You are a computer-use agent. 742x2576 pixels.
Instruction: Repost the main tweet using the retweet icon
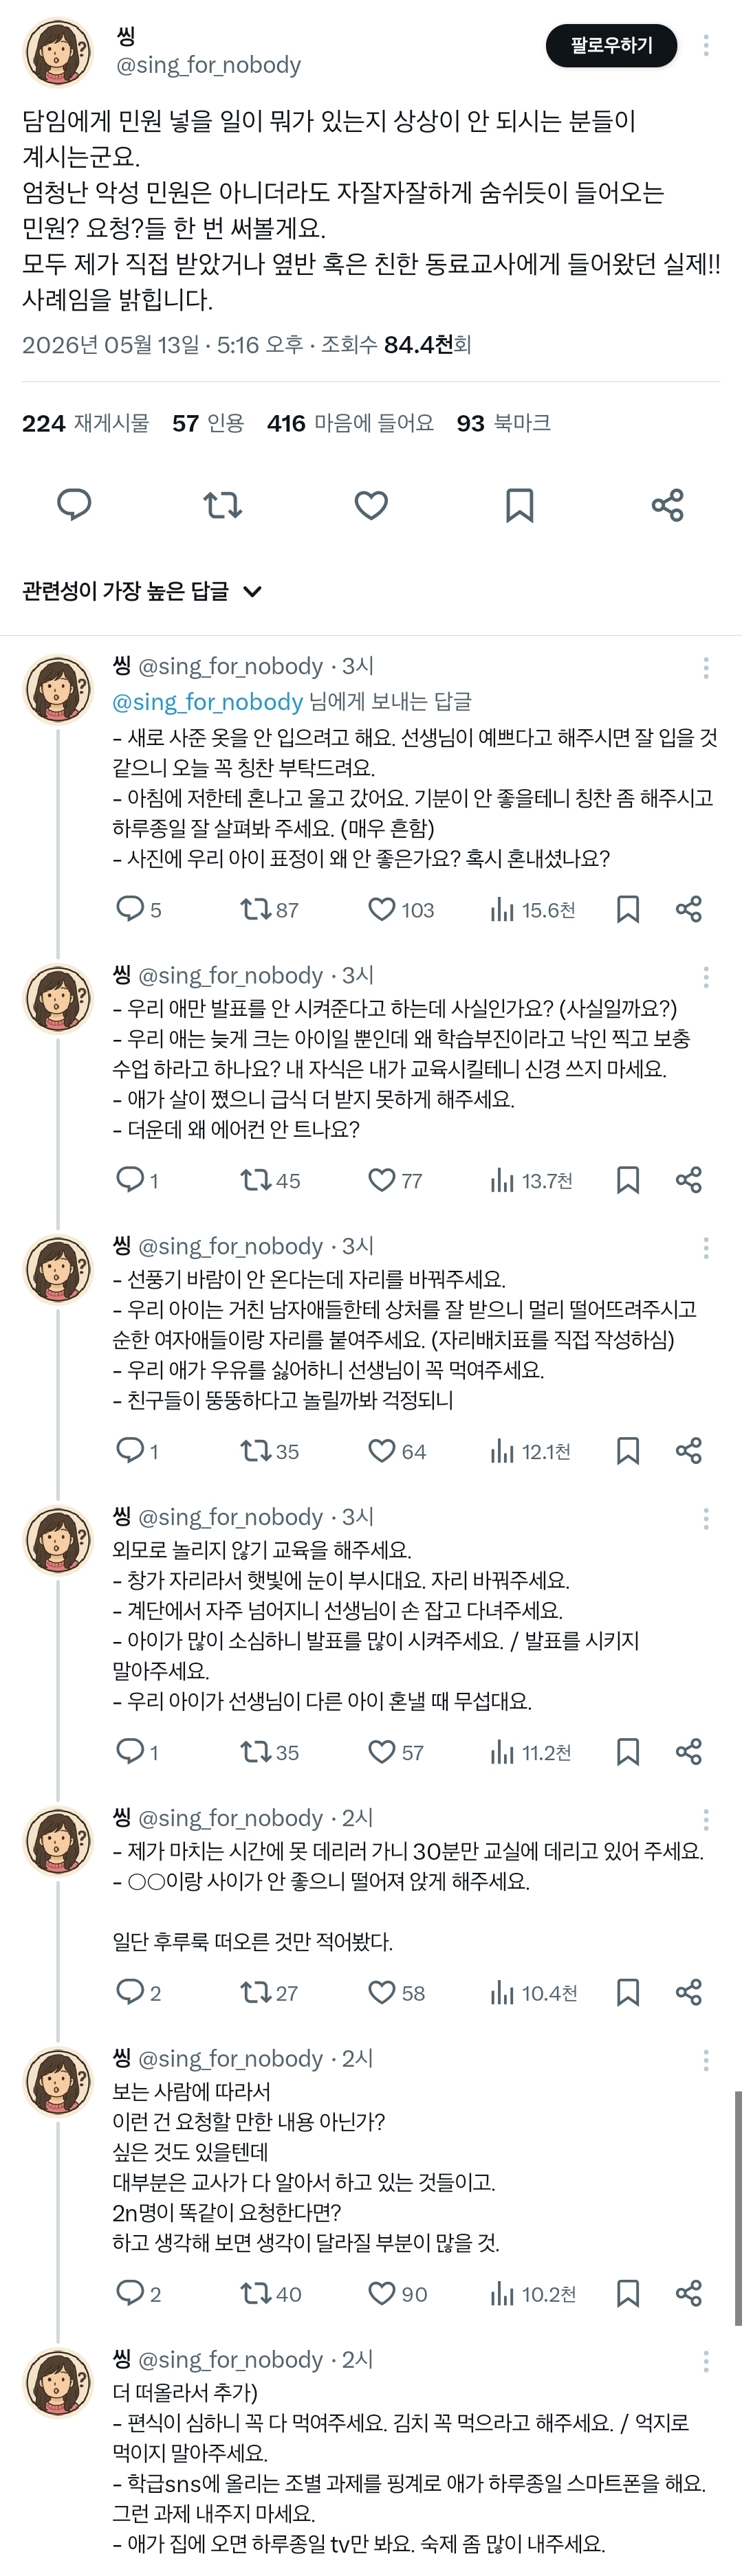(222, 505)
